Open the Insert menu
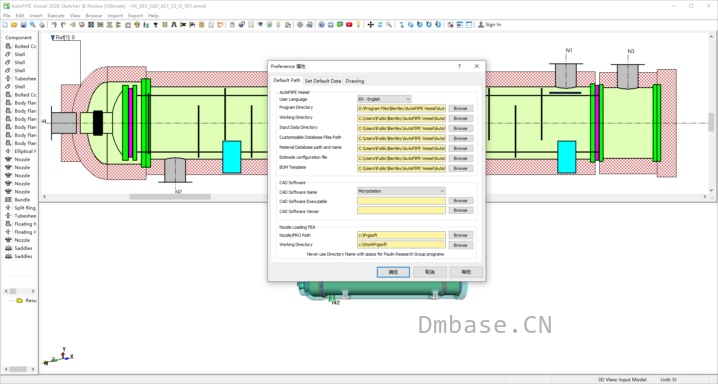718x384 pixels. tap(36, 16)
